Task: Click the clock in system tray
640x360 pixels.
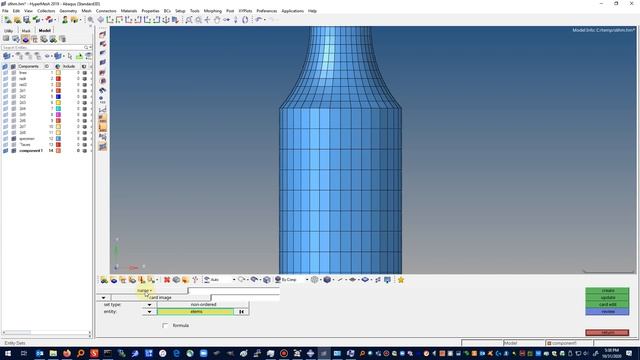Action: tap(611, 353)
